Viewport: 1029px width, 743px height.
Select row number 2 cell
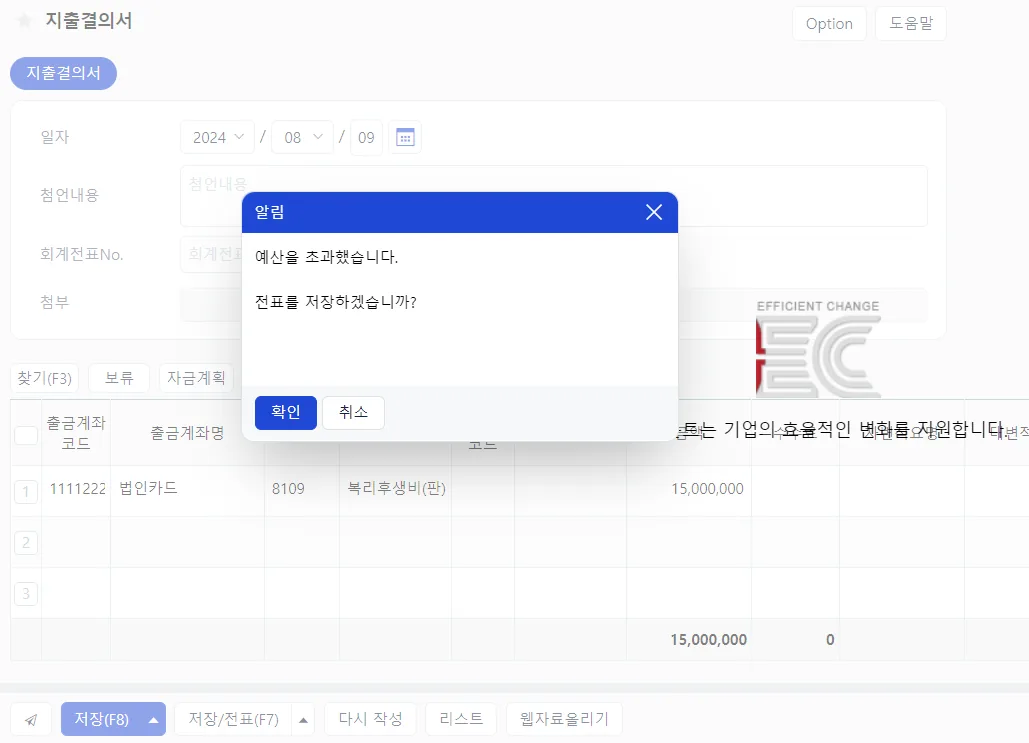pyautogui.click(x=26, y=543)
